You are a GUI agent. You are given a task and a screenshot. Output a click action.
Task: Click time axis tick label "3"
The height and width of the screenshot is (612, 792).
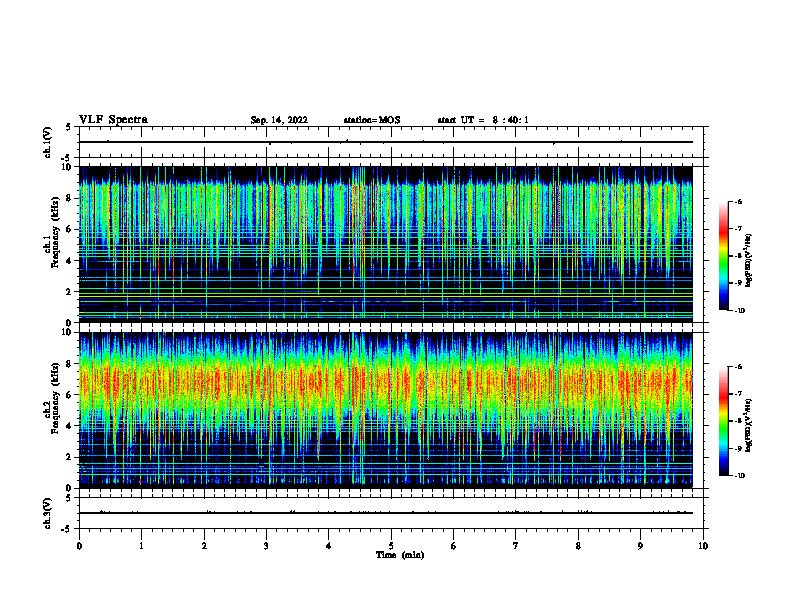pos(266,546)
